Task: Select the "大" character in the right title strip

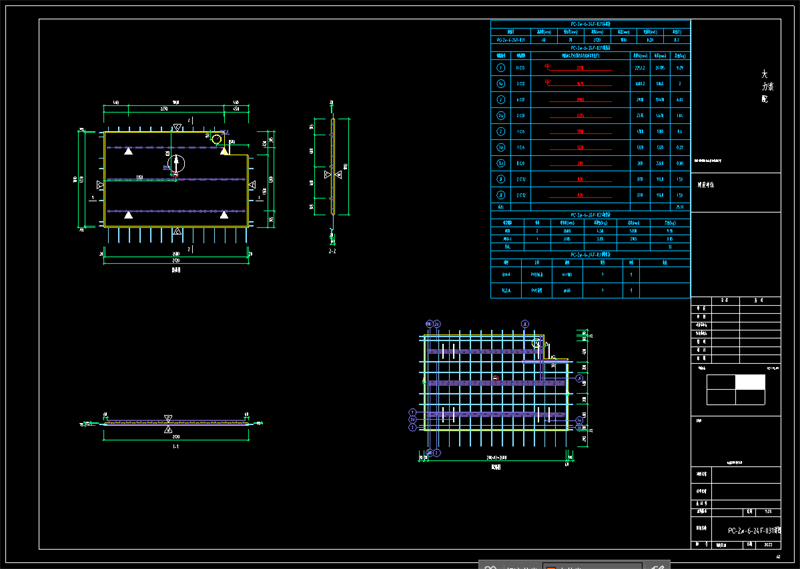Action: point(764,74)
